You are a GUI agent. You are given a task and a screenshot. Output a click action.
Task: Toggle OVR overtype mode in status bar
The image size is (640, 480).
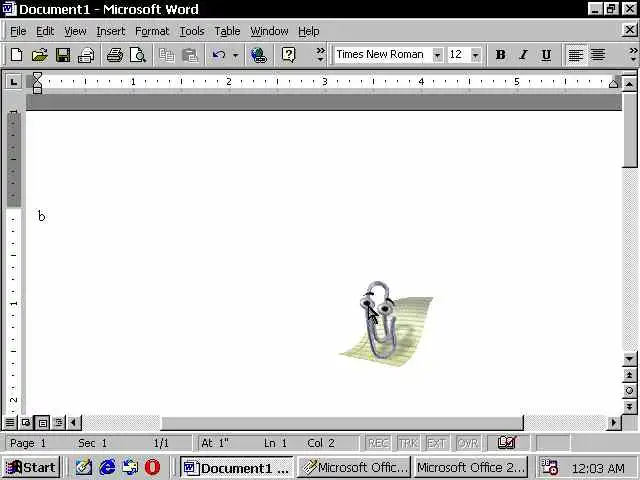[x=467, y=443]
